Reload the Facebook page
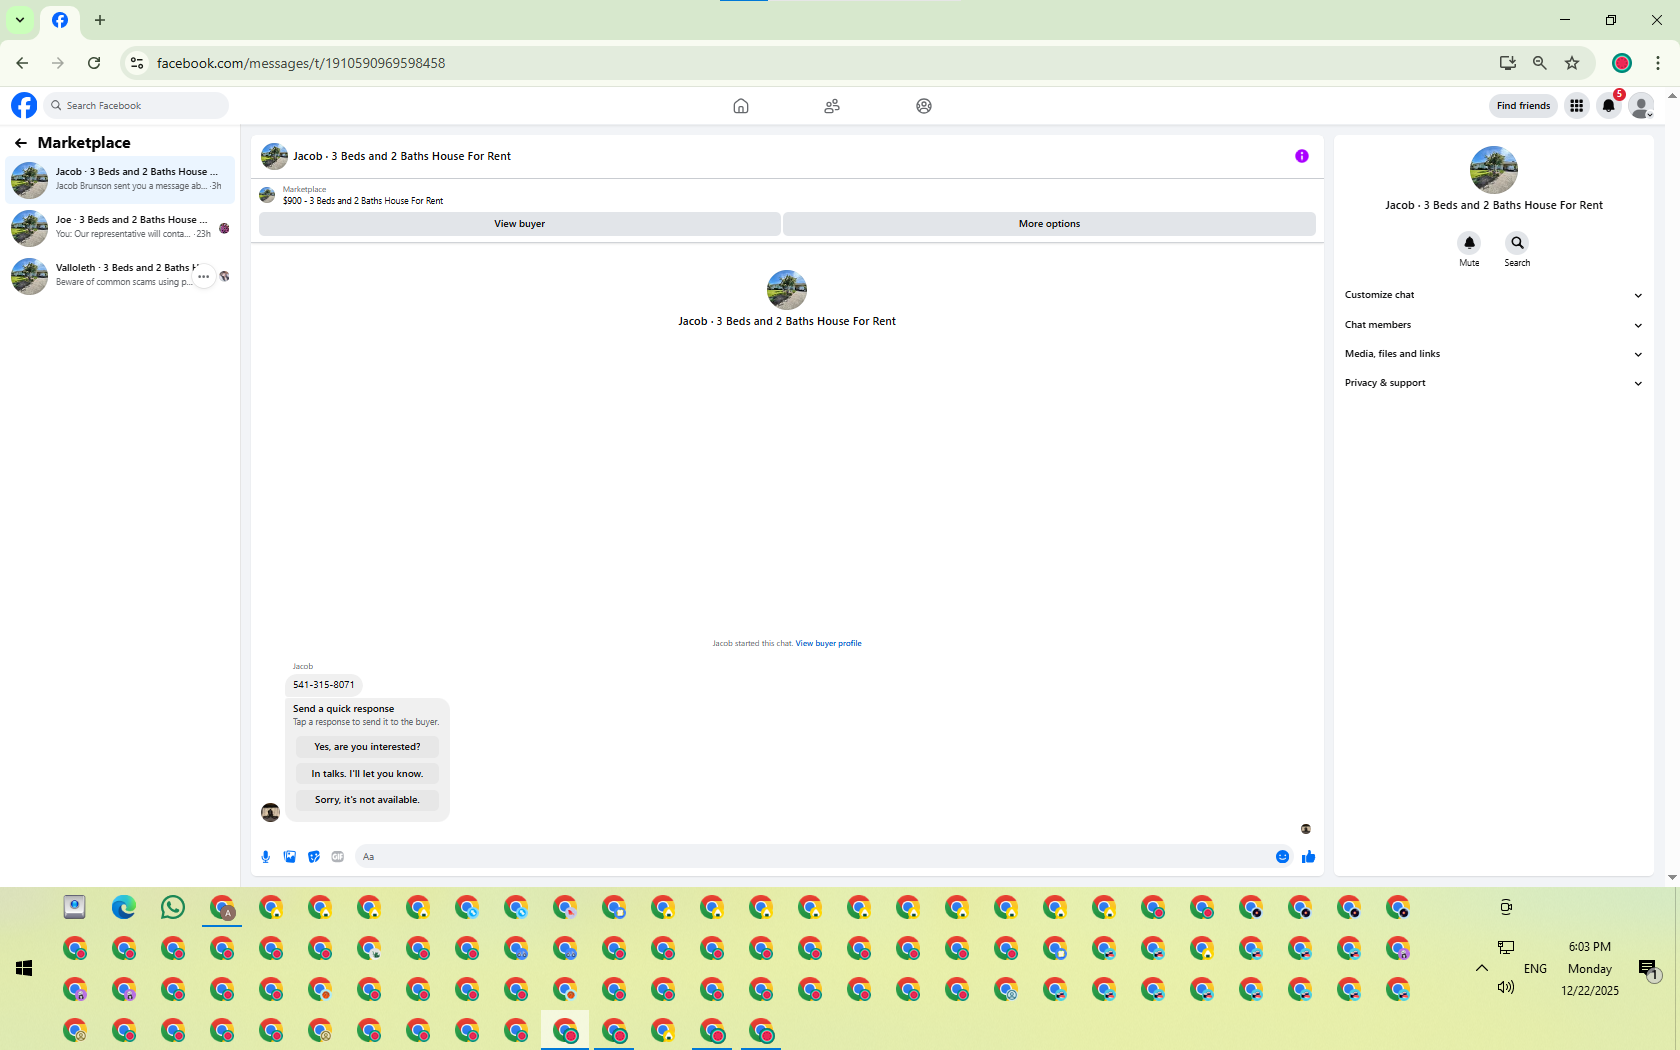 (94, 63)
